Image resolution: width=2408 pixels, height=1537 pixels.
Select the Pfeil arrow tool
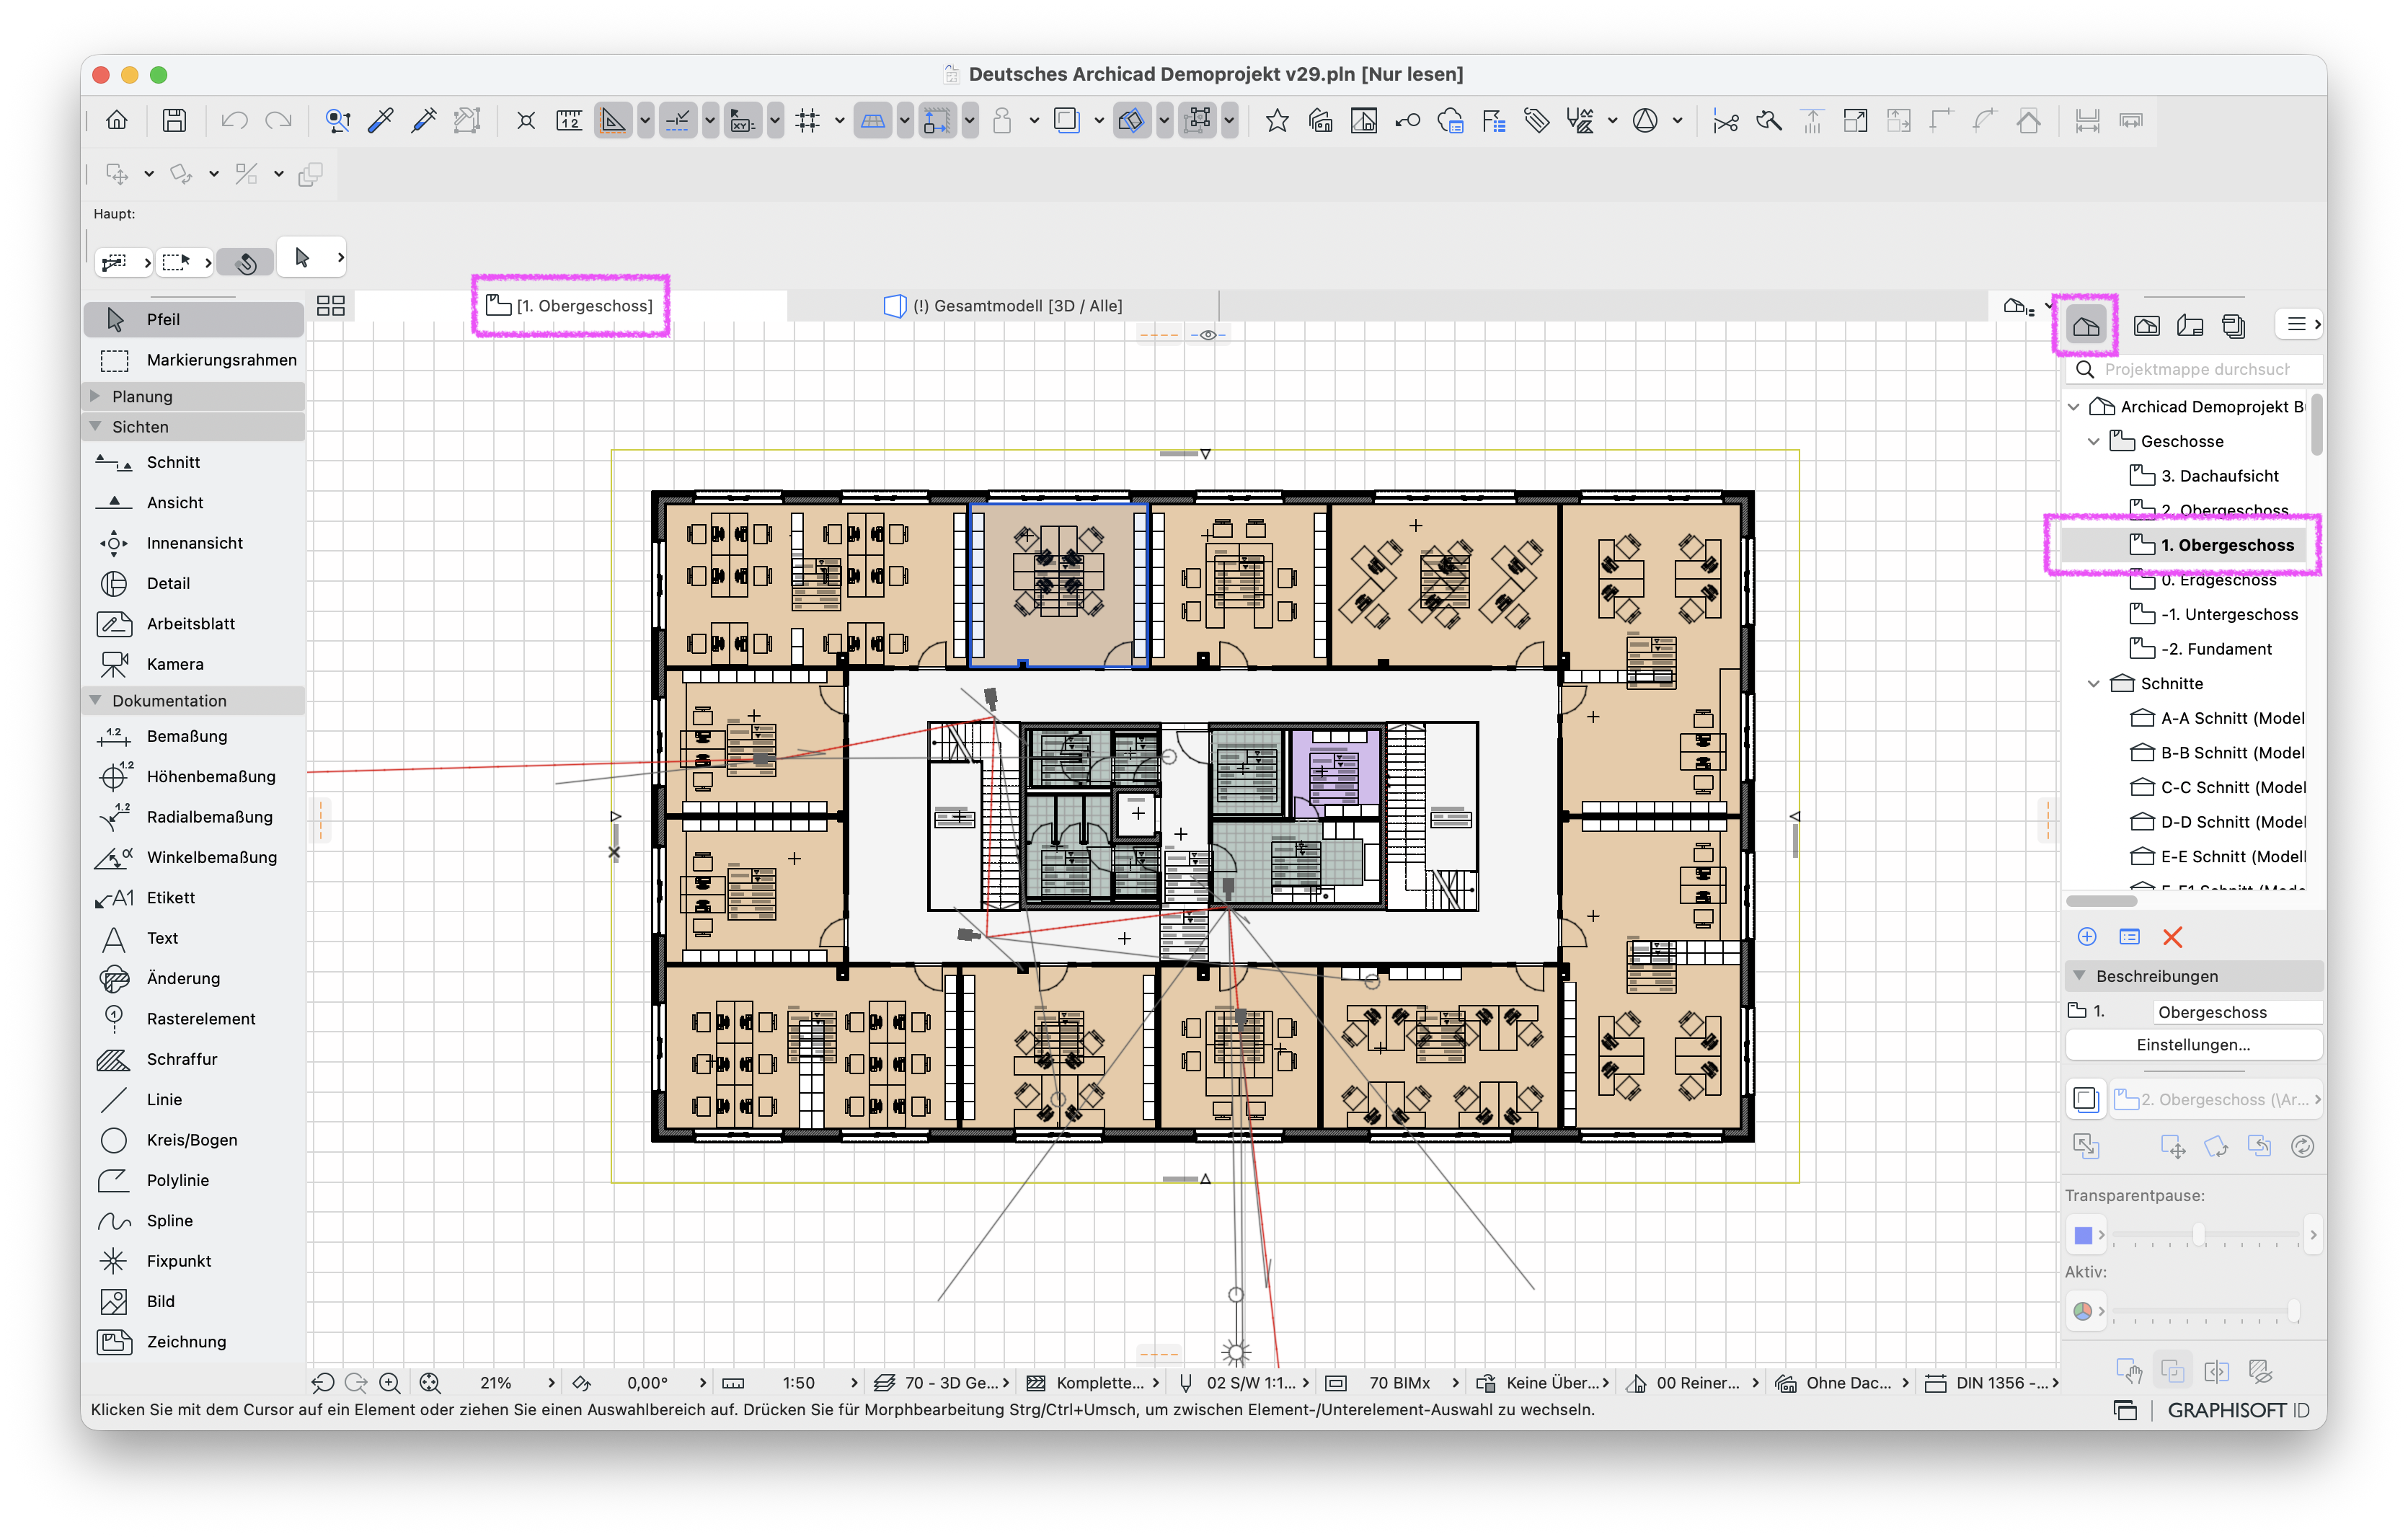pos(194,319)
